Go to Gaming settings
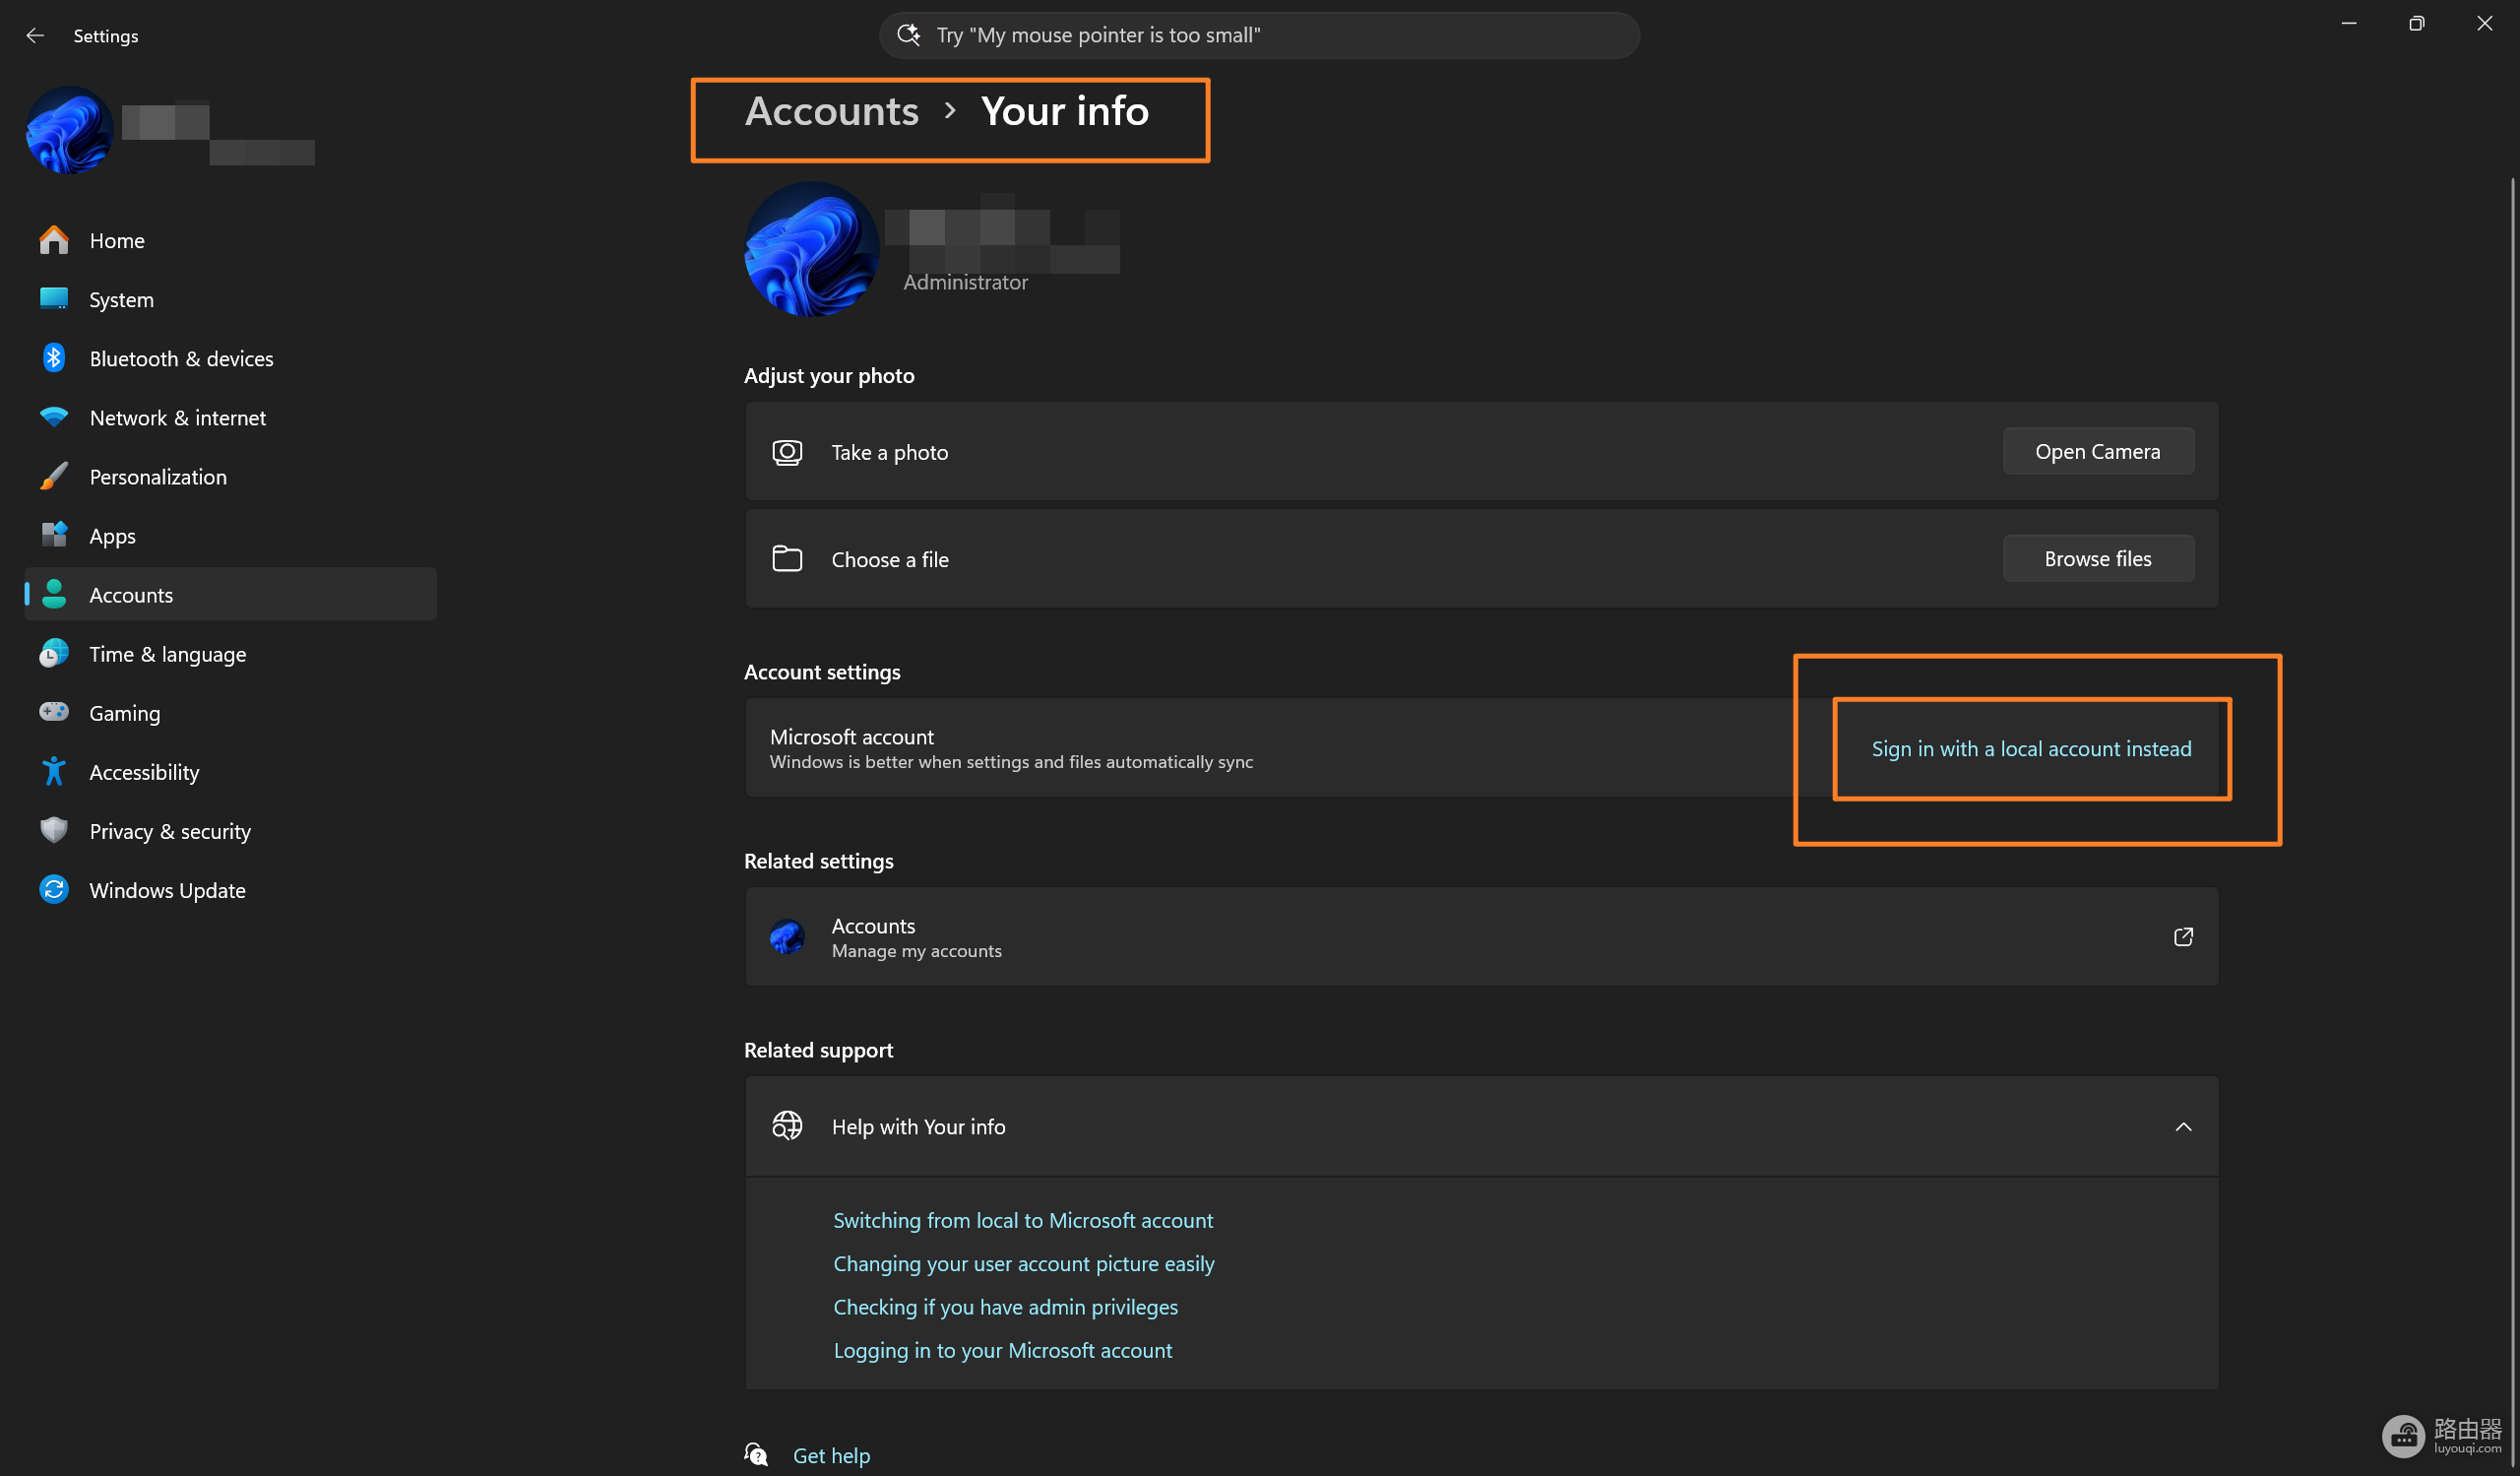The image size is (2520, 1476). (x=231, y=712)
